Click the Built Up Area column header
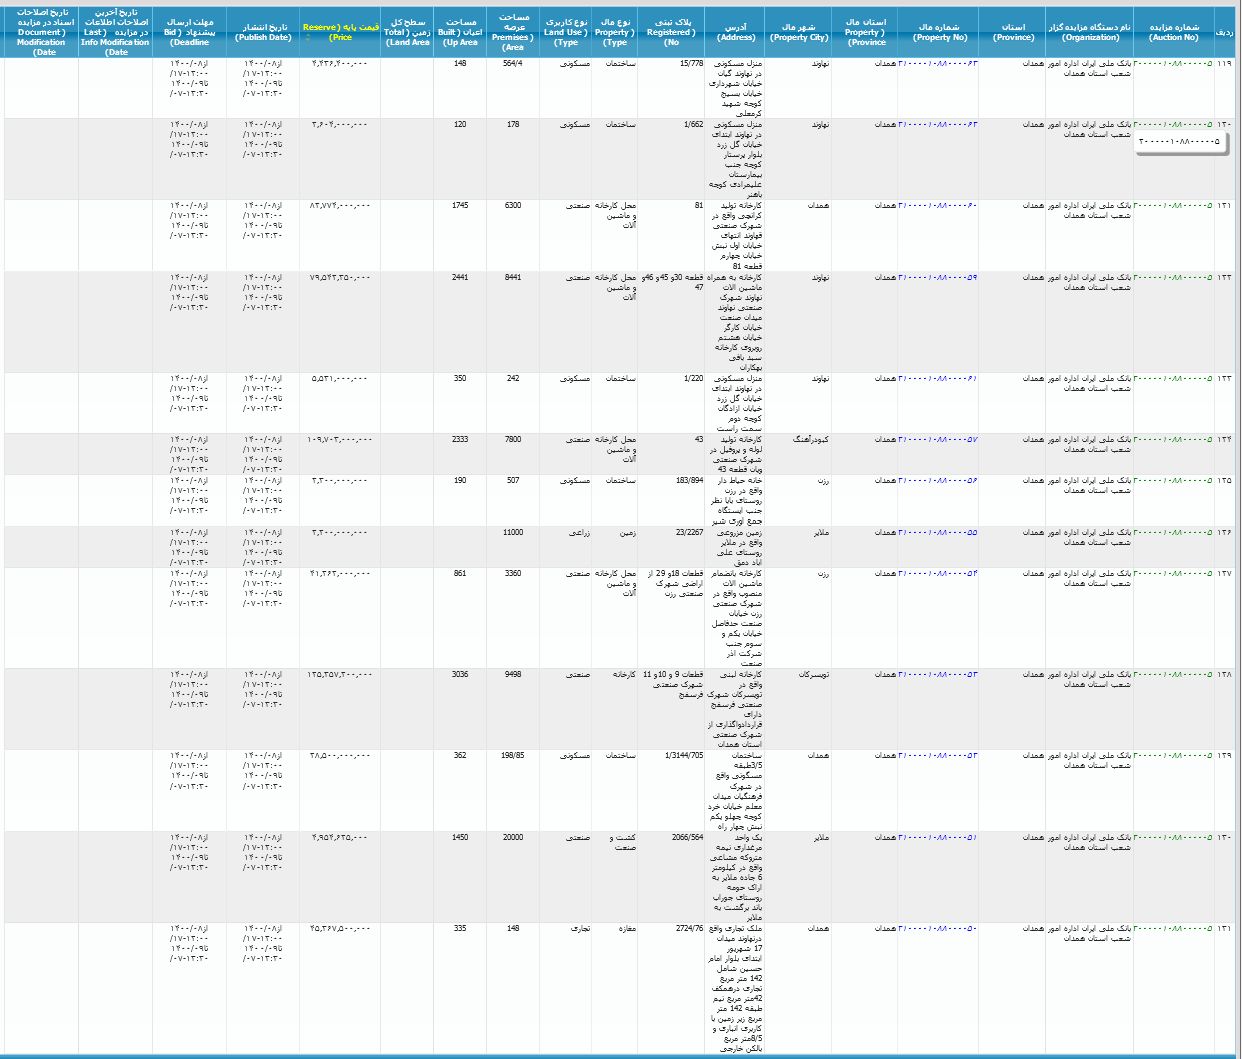This screenshot has width=1242, height=1059. [460, 31]
